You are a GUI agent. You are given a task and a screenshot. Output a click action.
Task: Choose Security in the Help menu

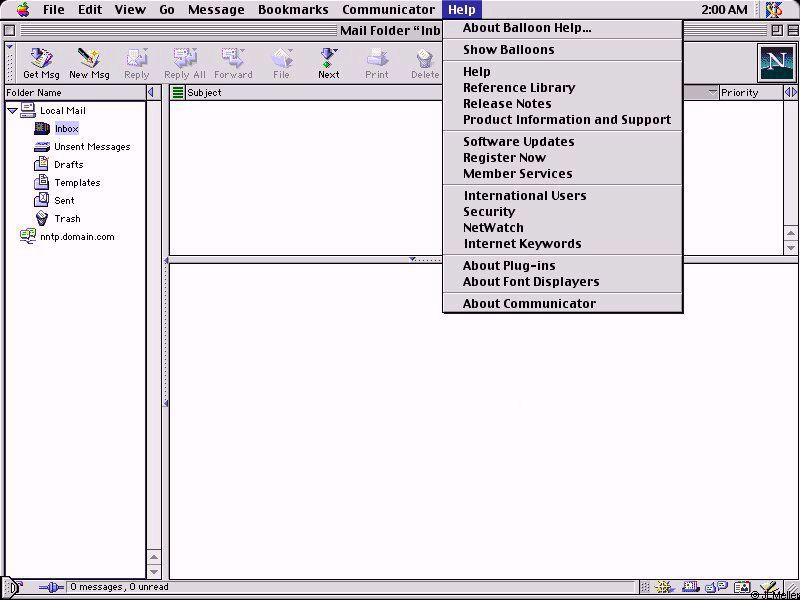click(x=563, y=212)
